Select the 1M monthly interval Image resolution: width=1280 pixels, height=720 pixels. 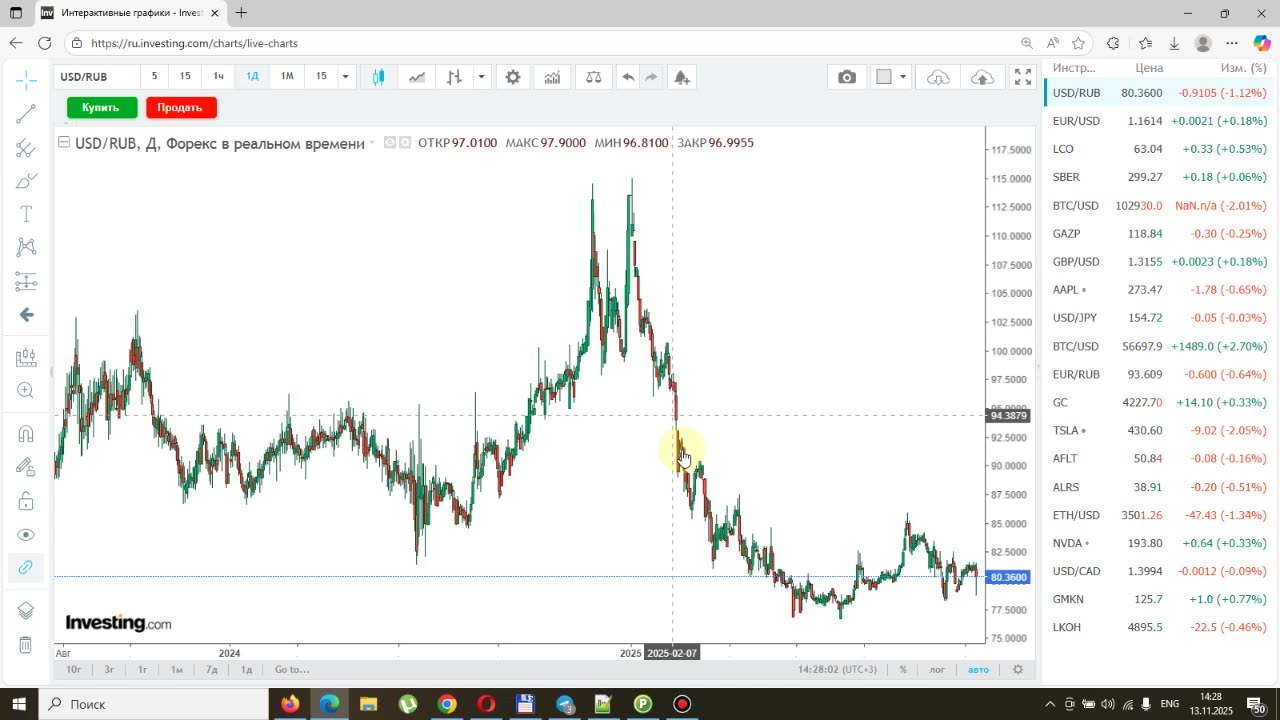pos(287,76)
